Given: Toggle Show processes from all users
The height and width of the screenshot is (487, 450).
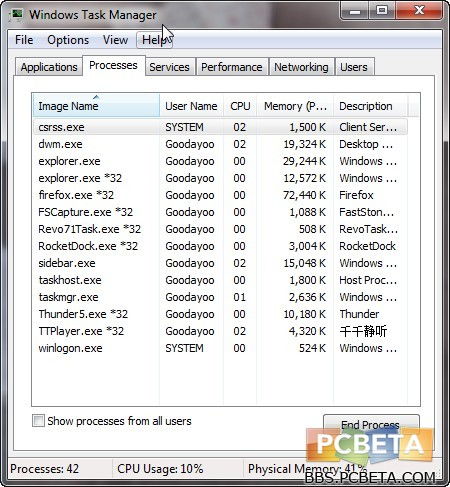Looking at the screenshot, I should coord(38,420).
